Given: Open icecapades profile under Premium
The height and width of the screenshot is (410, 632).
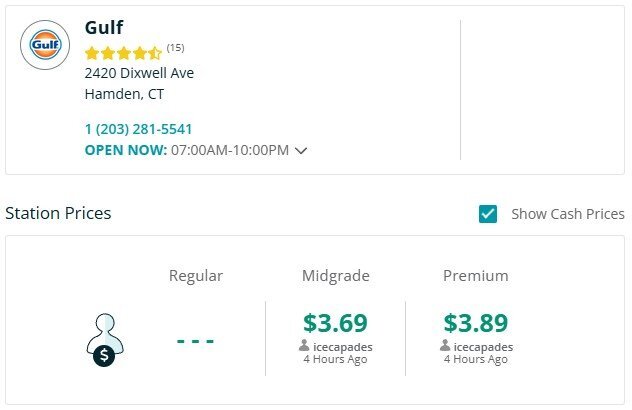Looking at the screenshot, I should [483, 347].
